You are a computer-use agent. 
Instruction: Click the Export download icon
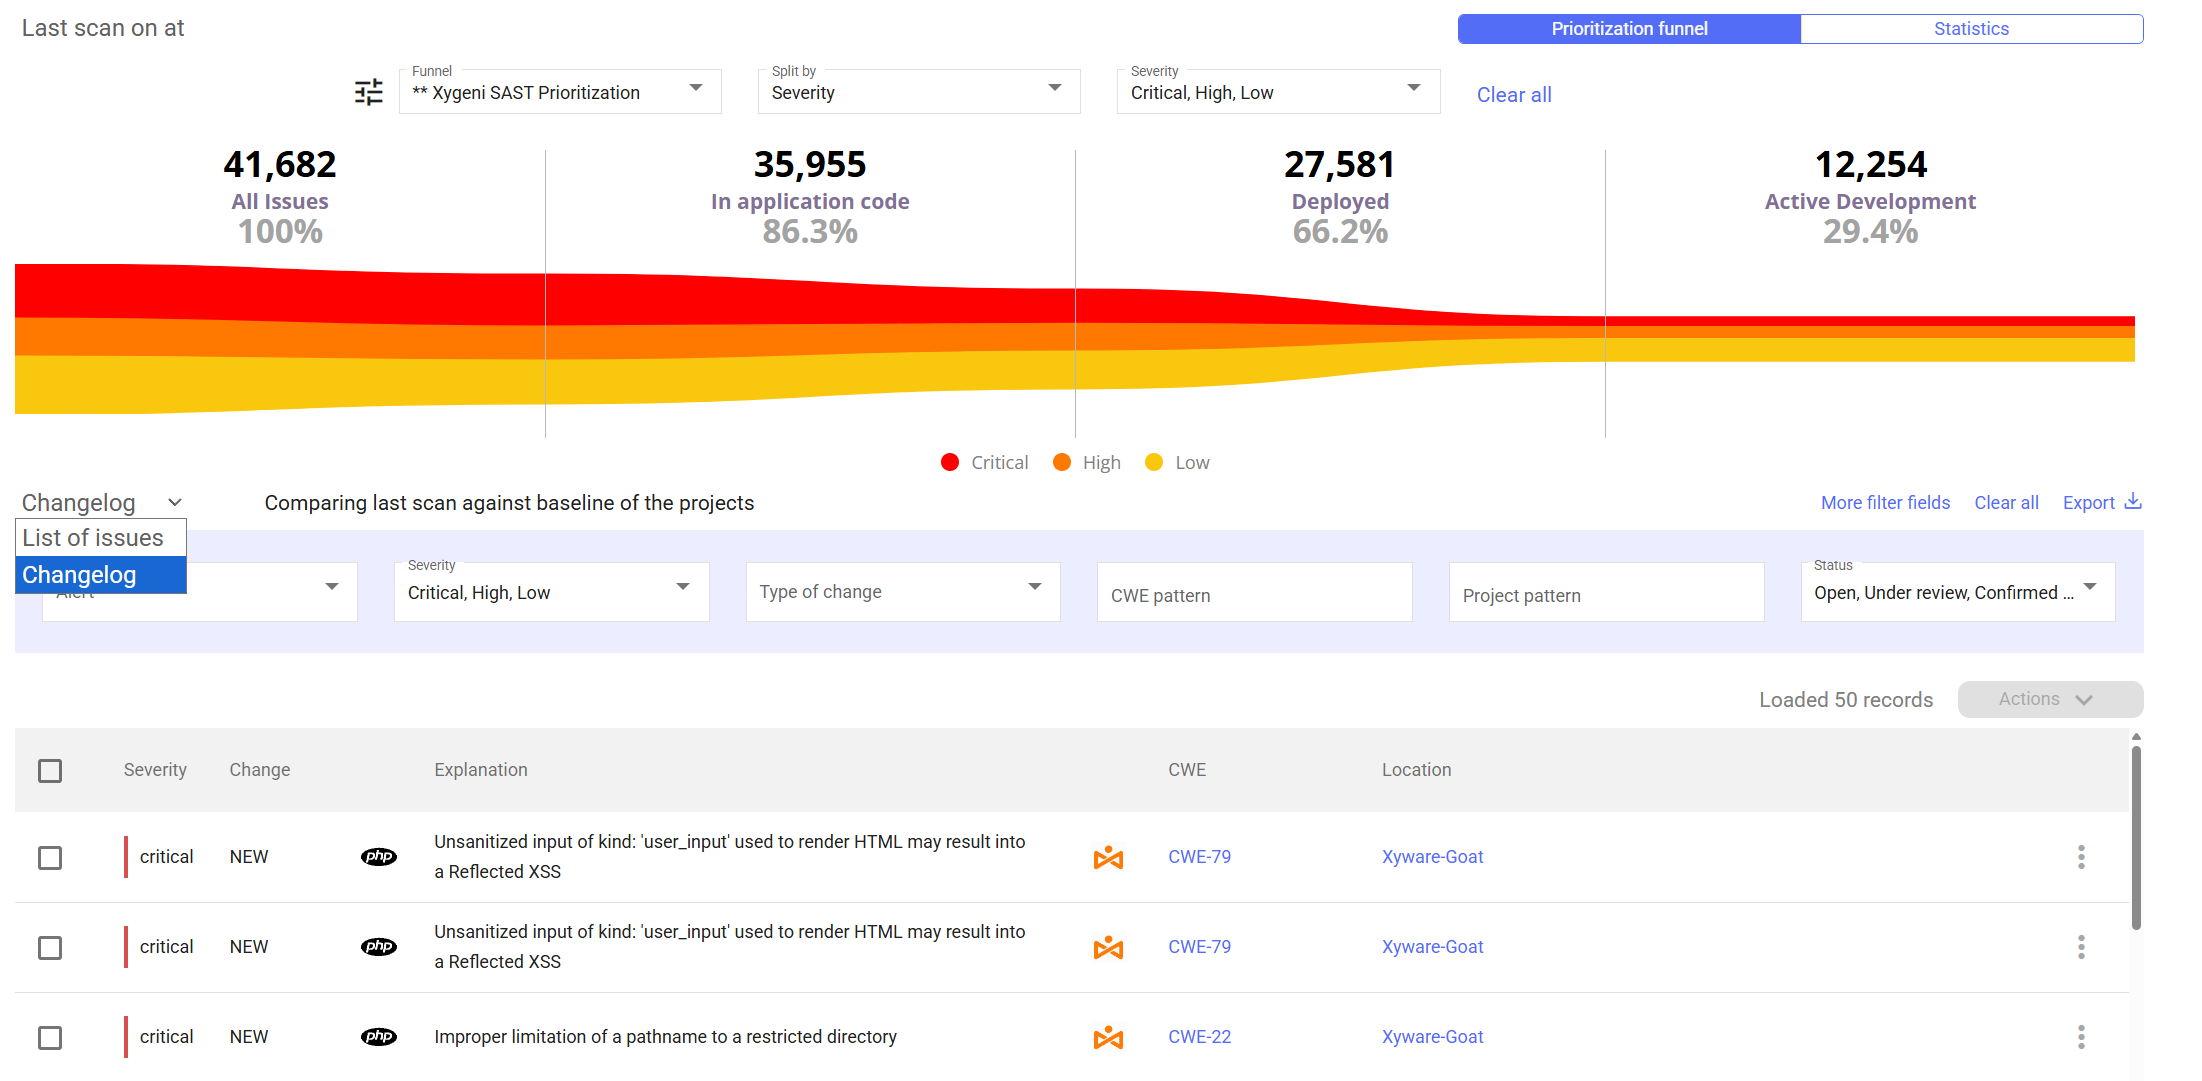[2132, 501]
